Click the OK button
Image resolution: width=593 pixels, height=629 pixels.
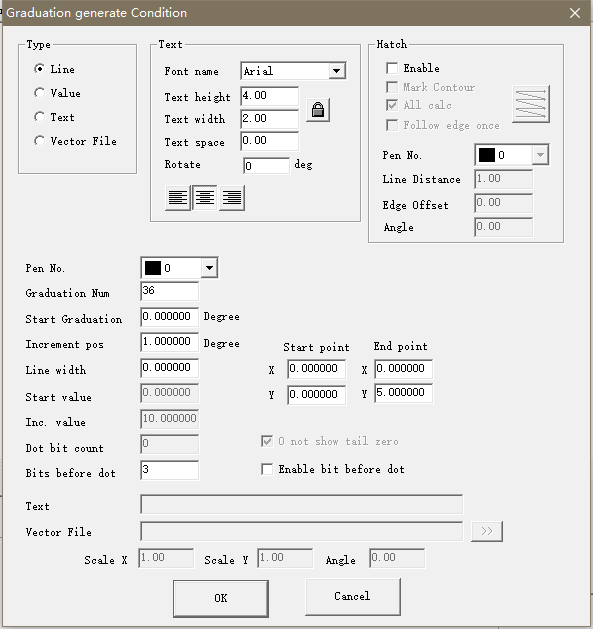[x=221, y=598]
